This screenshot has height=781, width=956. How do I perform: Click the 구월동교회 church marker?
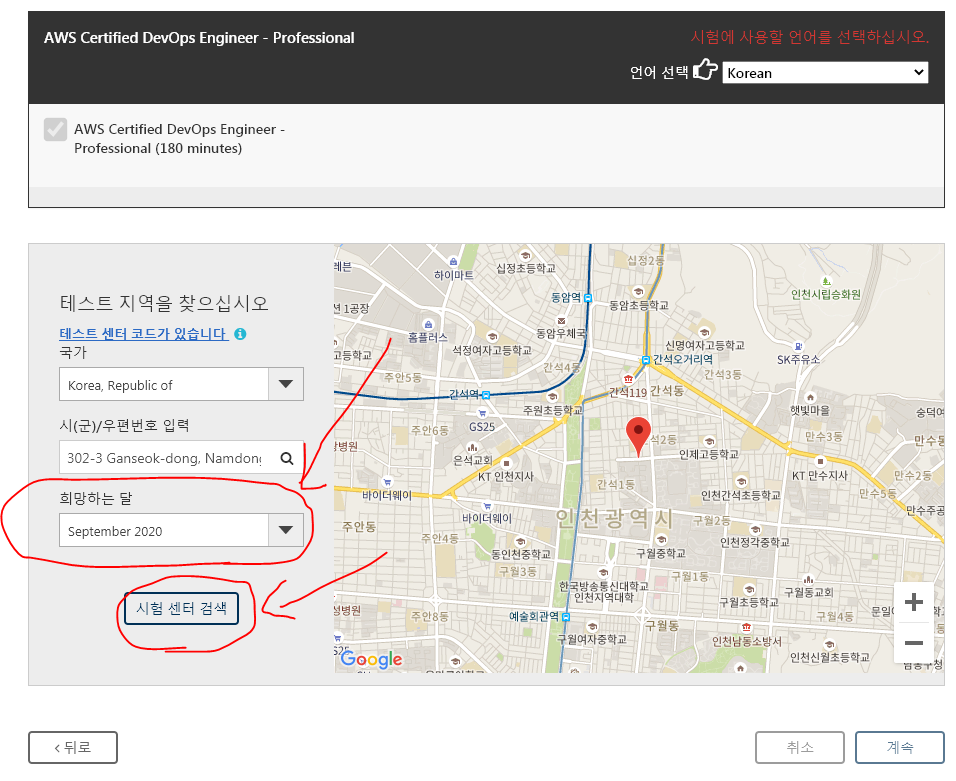(x=808, y=579)
